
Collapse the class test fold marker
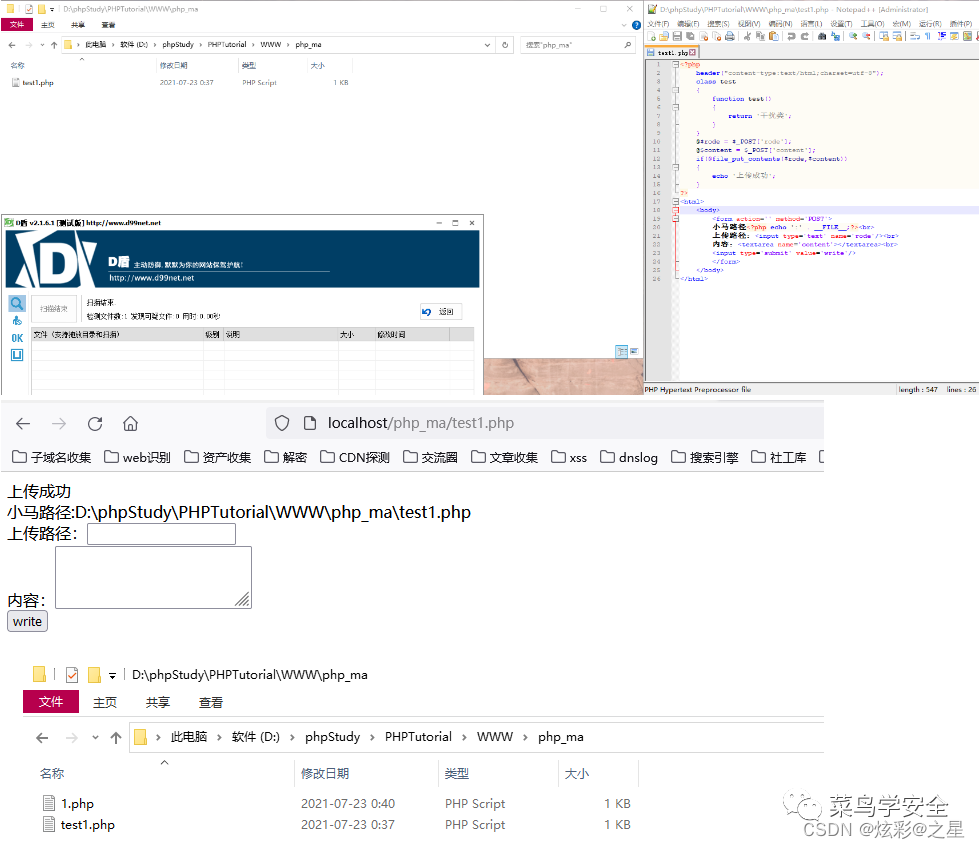coord(676,90)
